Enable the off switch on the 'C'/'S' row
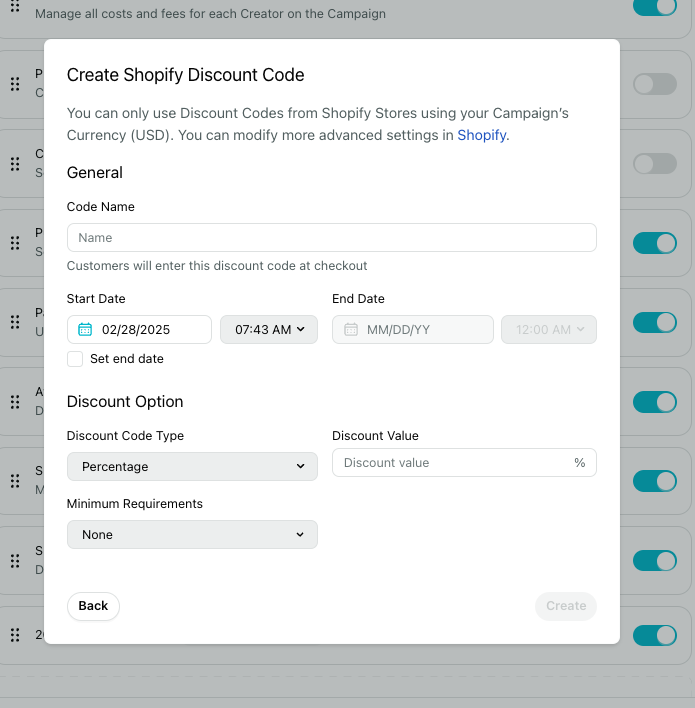The height and width of the screenshot is (708, 695). 655,163
